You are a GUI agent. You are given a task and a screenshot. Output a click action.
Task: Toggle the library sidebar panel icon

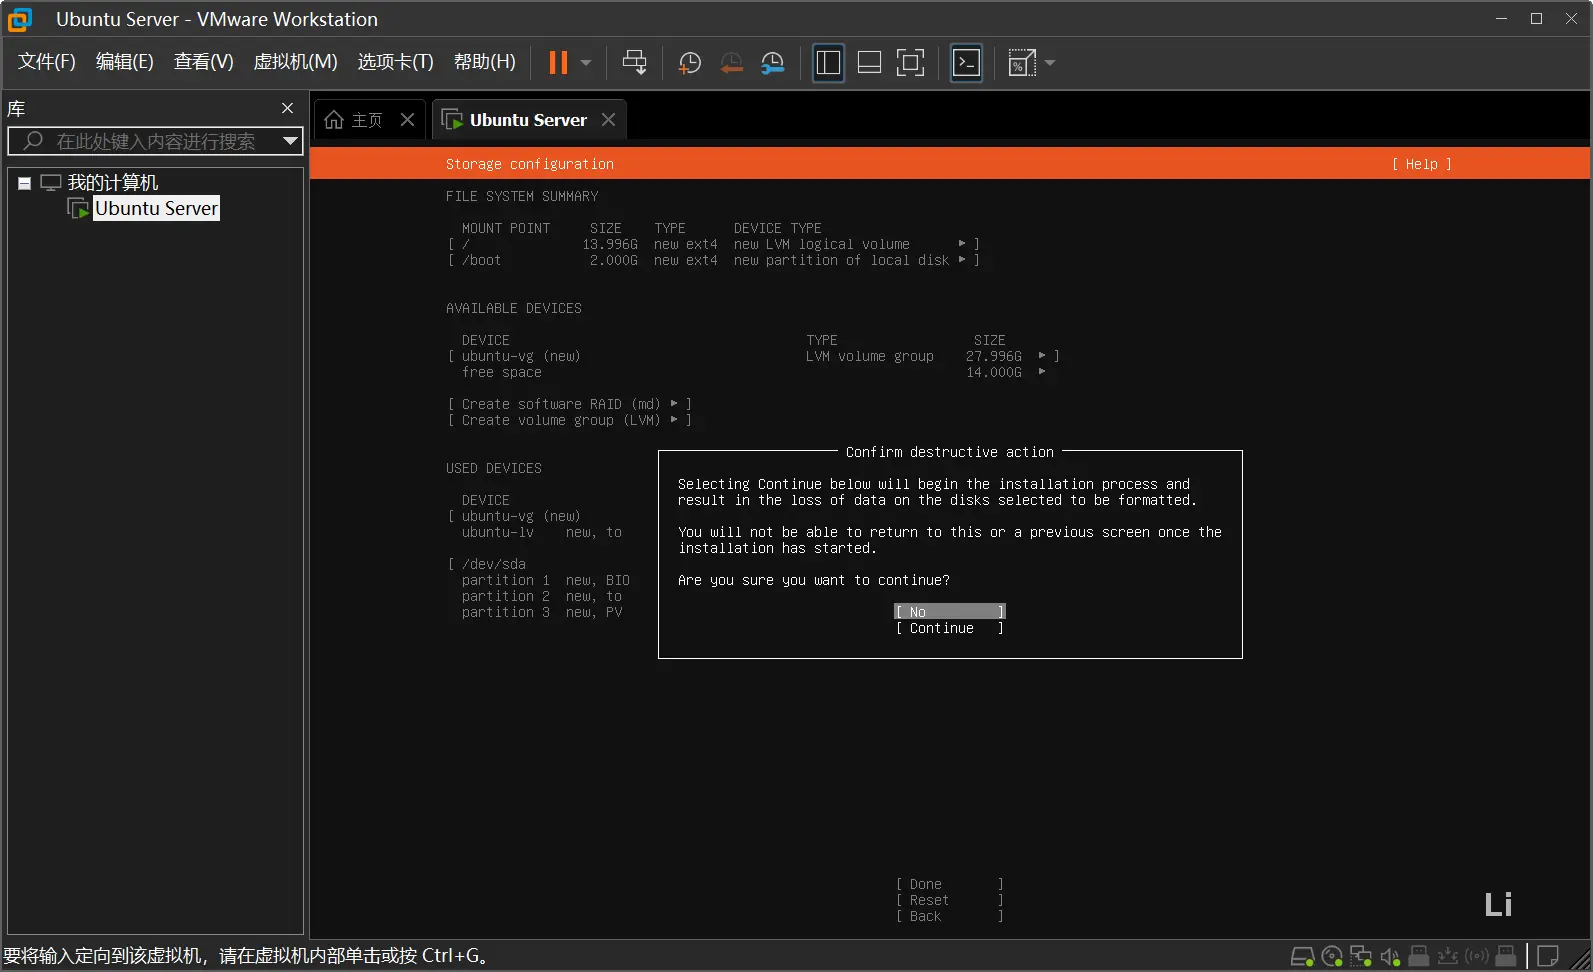(x=828, y=63)
